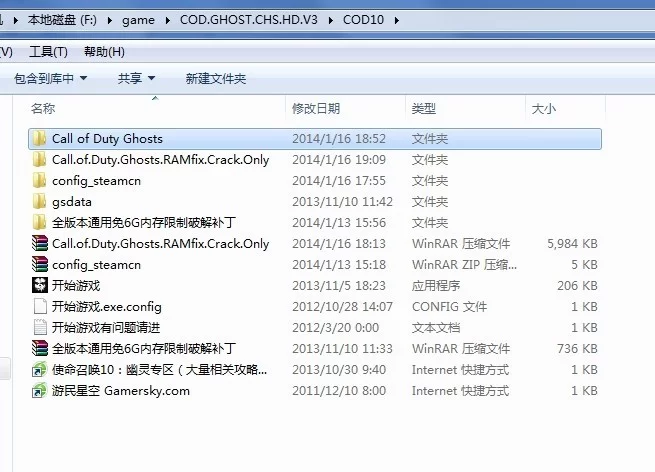Go to 本地磁盘 (F:) in address bar

62,20
